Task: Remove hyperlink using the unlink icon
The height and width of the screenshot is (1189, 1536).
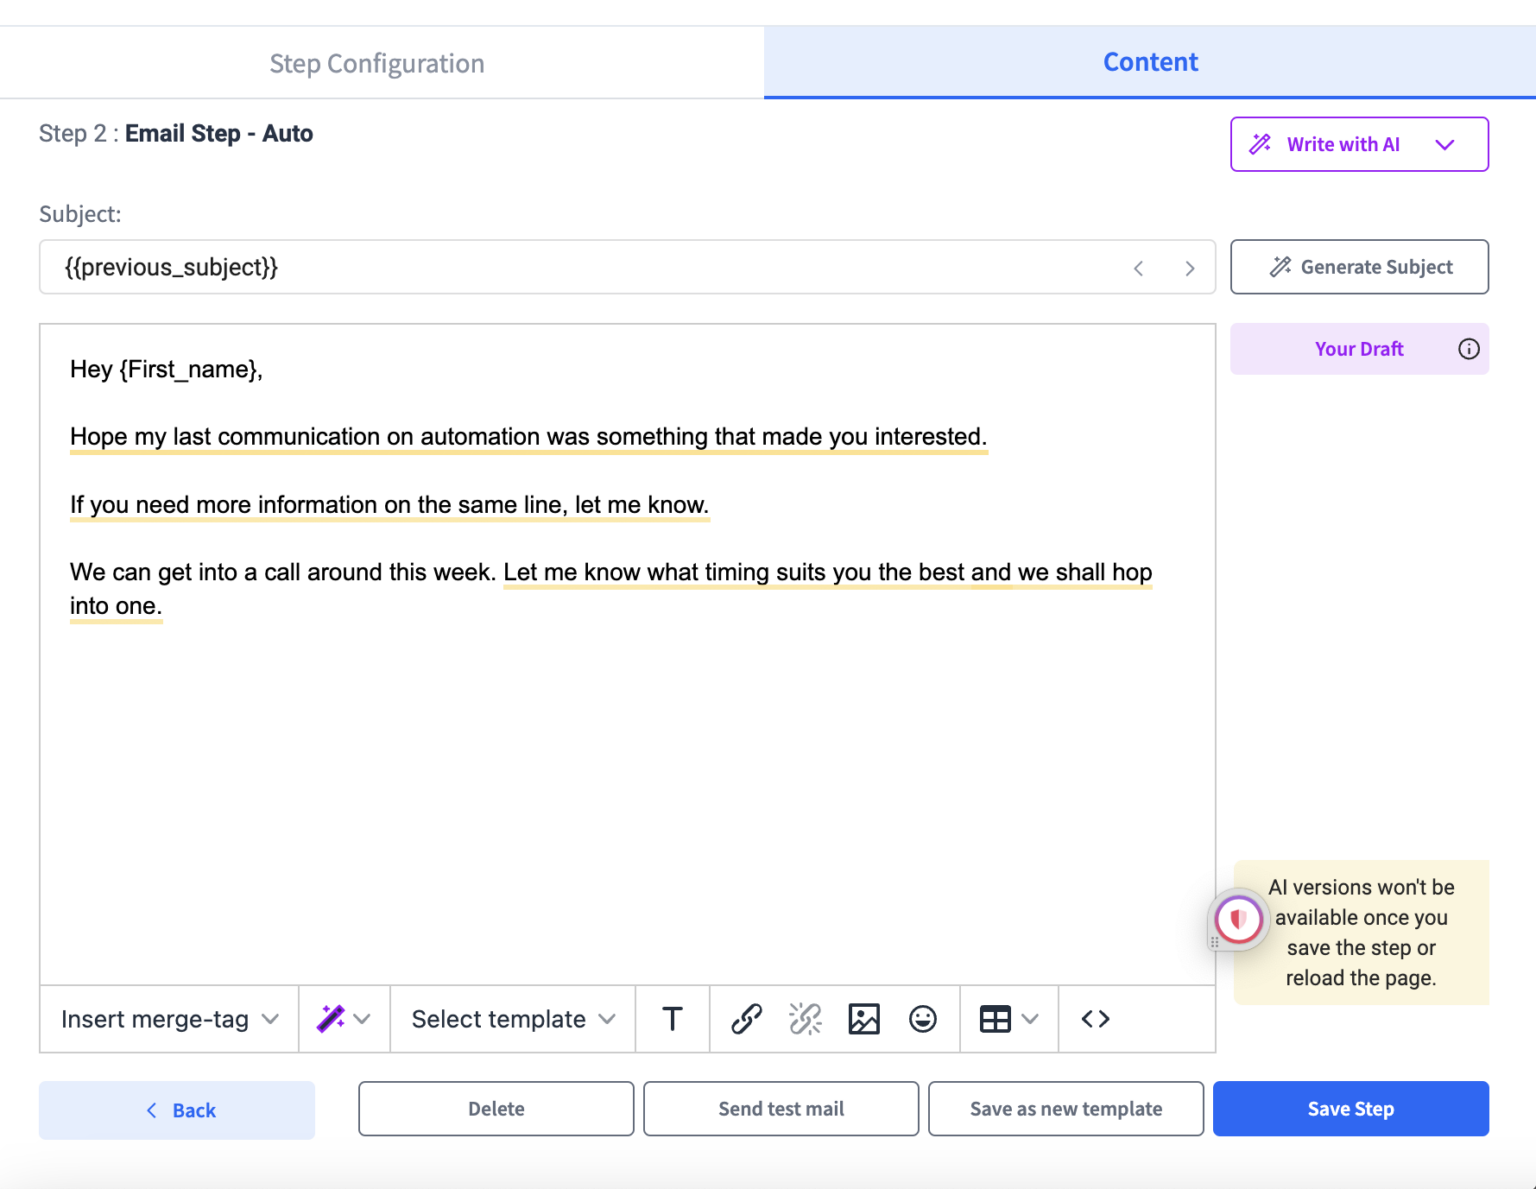Action: pyautogui.click(x=805, y=1019)
